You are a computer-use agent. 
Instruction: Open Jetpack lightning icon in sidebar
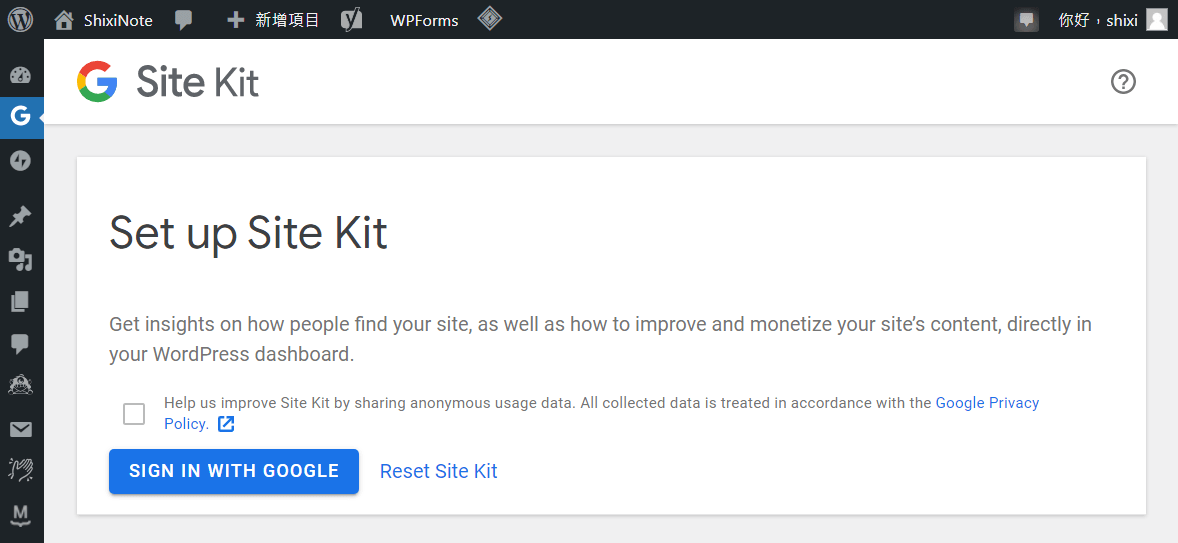pos(20,160)
